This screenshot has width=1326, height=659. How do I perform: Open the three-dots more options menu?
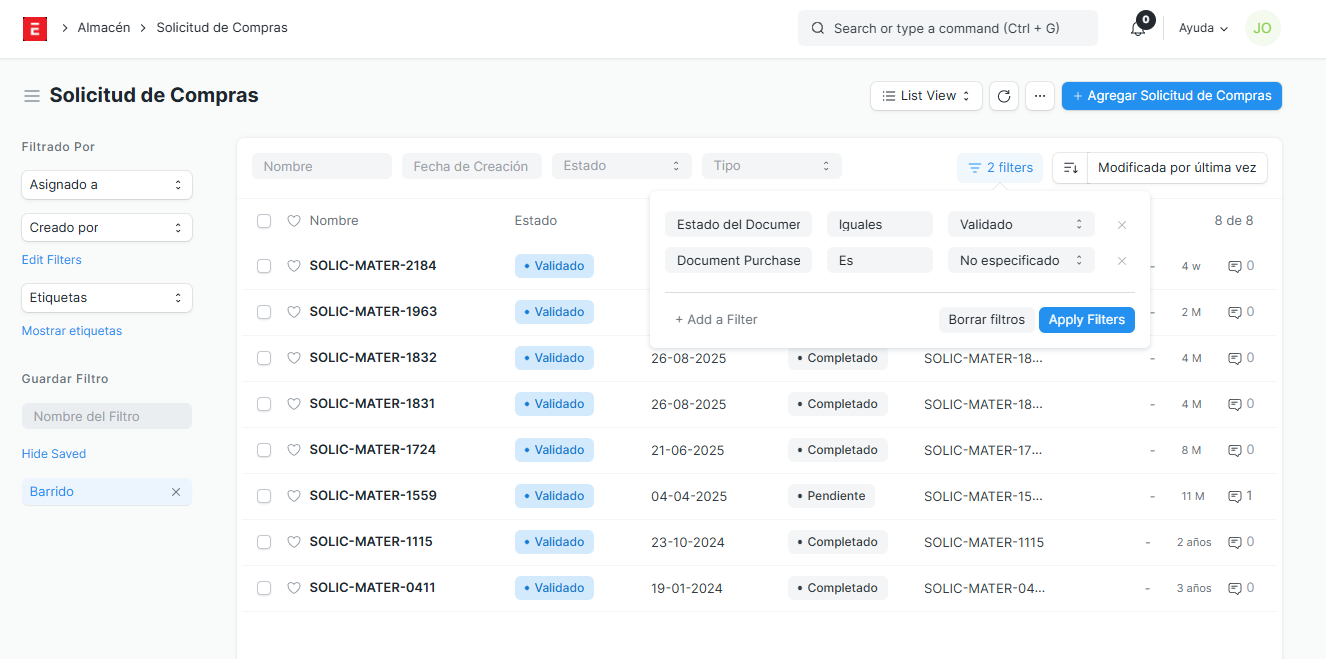pyautogui.click(x=1040, y=96)
